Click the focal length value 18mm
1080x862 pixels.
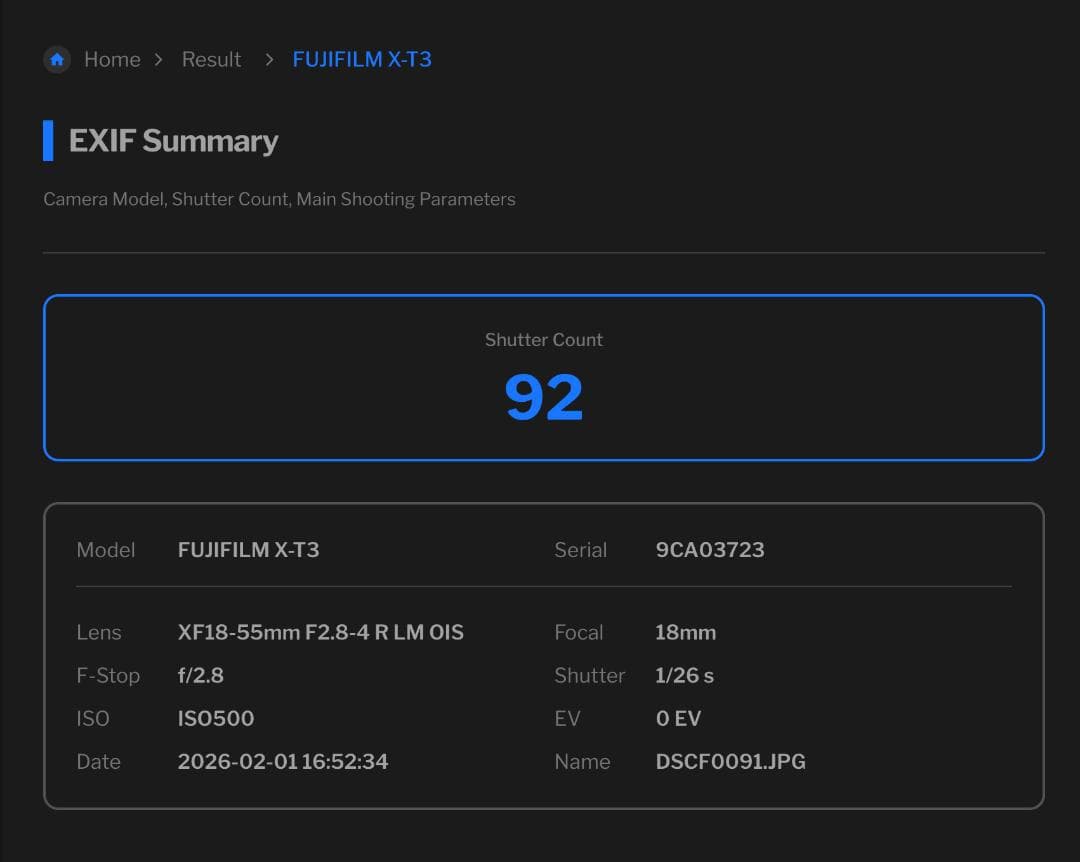click(685, 633)
